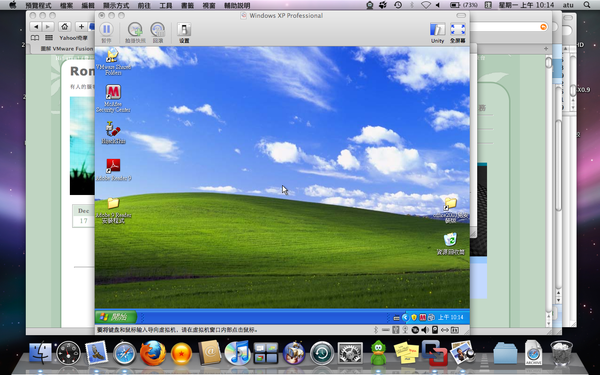The image size is (600, 375).
Task: Open the volume control in menu bar
Action: (x=438, y=5)
